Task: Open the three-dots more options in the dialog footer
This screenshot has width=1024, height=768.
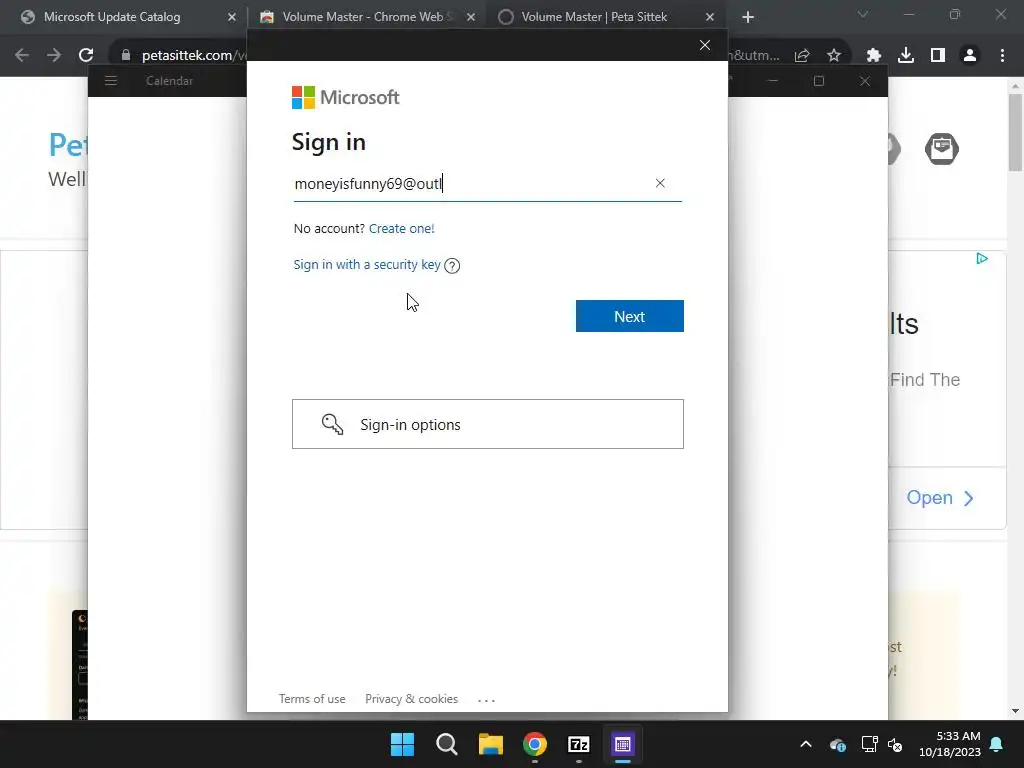Action: tap(487, 700)
